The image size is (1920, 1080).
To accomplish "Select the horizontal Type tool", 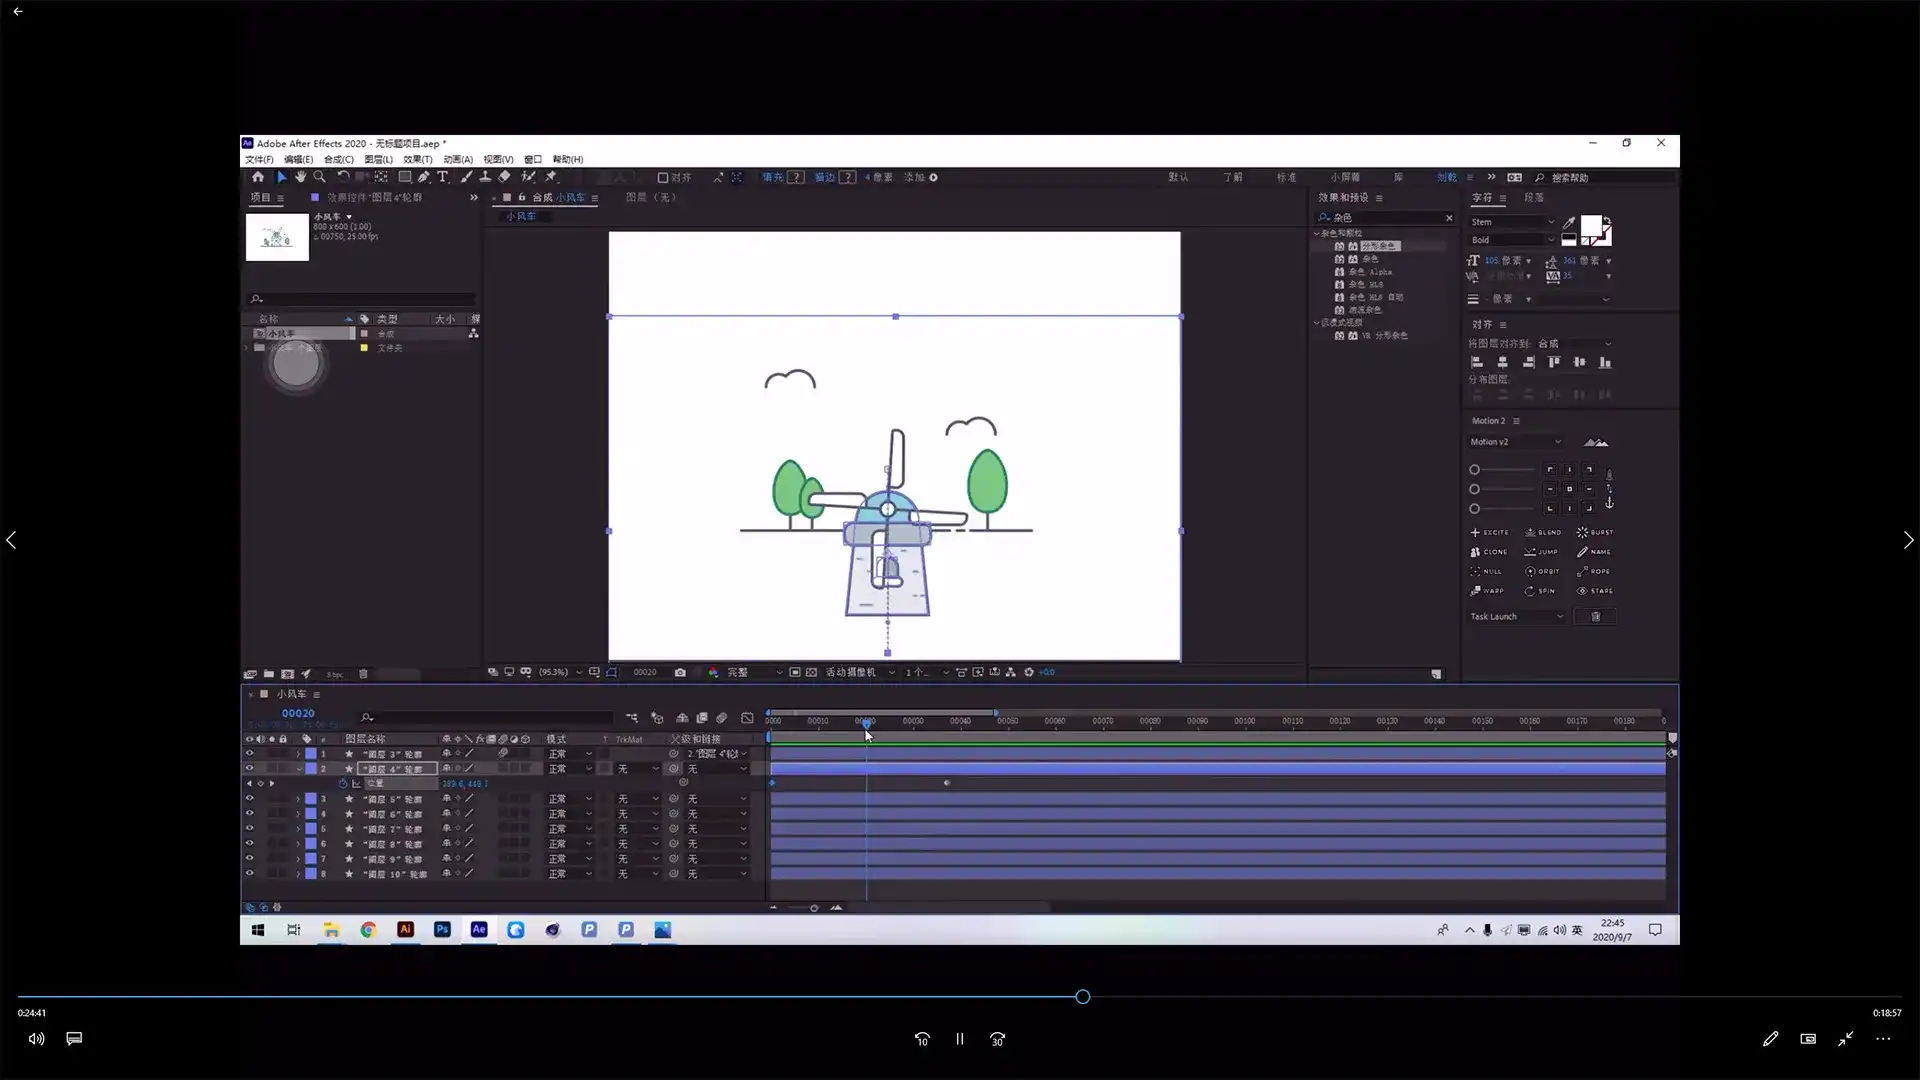I will point(443,177).
